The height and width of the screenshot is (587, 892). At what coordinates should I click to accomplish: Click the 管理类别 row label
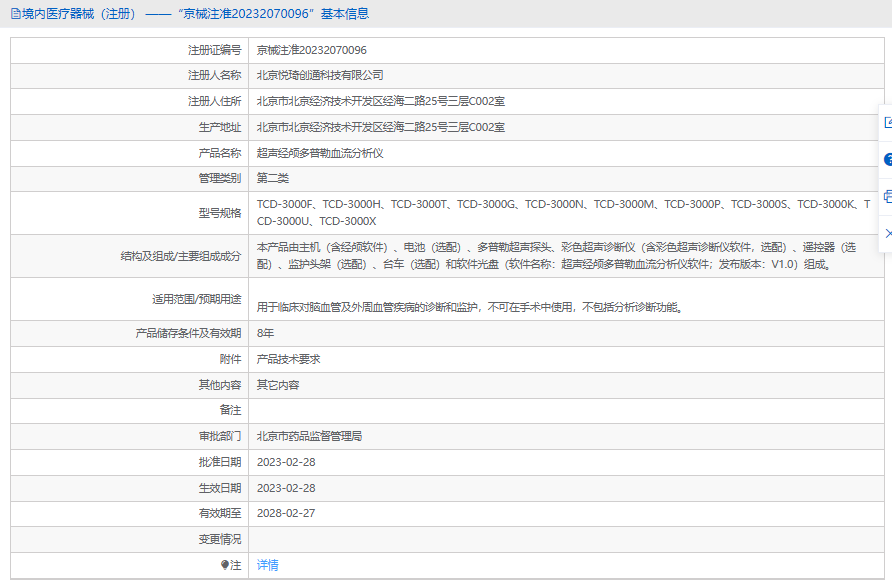coord(220,178)
